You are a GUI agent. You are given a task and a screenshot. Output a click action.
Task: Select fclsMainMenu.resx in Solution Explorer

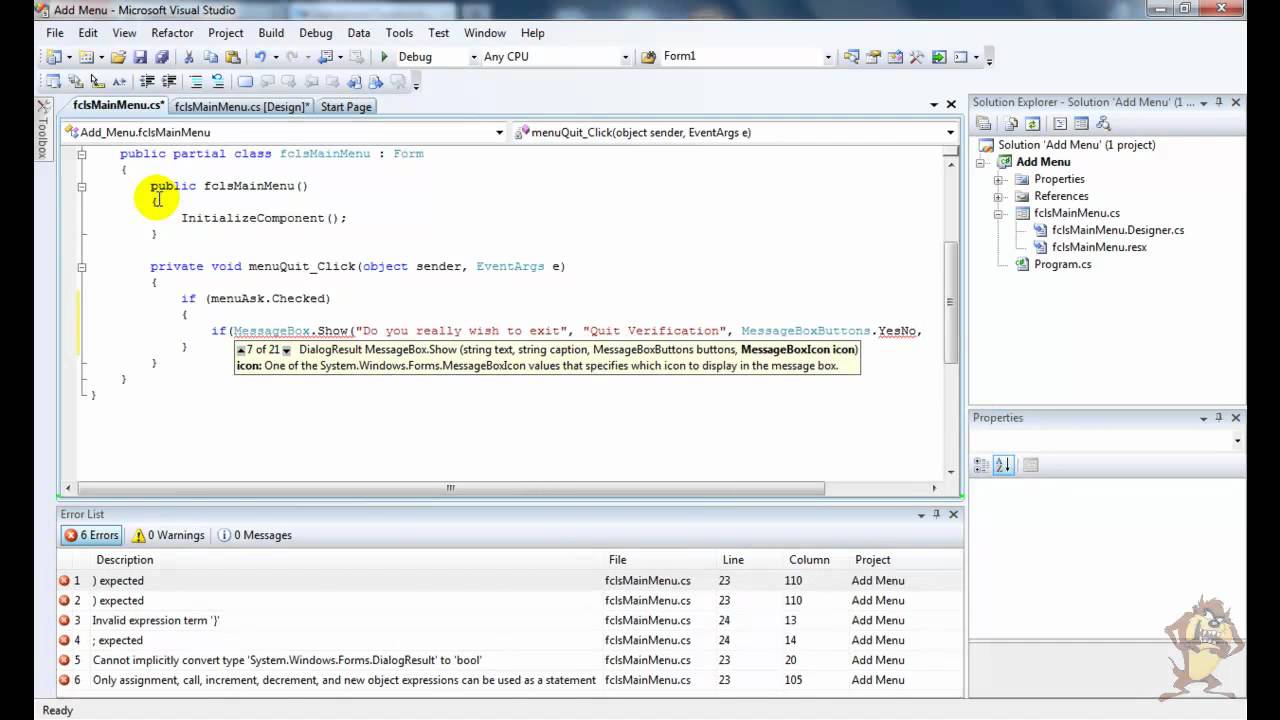point(1098,247)
